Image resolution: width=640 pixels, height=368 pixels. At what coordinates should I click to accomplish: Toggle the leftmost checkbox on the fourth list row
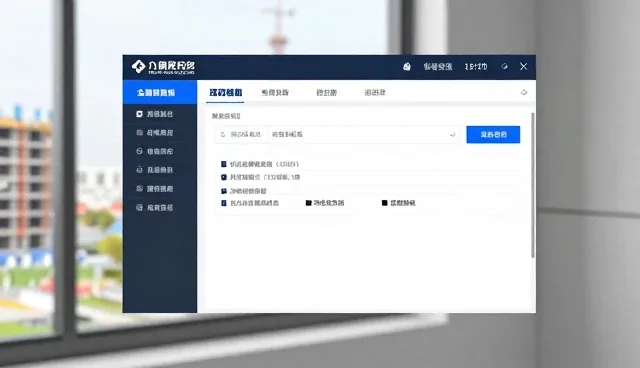[x=224, y=203]
